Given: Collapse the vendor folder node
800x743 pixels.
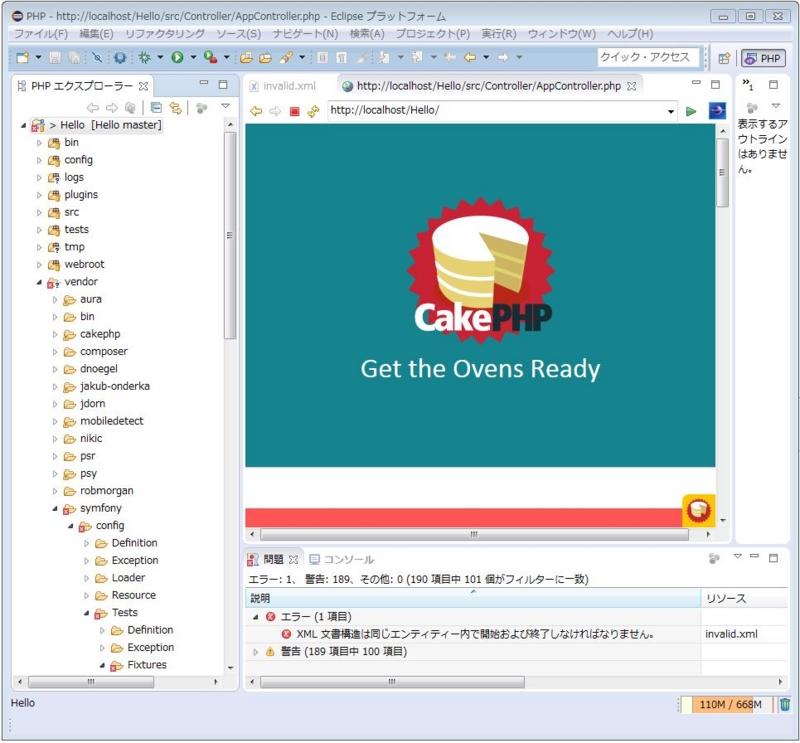Looking at the screenshot, I should tap(39, 282).
